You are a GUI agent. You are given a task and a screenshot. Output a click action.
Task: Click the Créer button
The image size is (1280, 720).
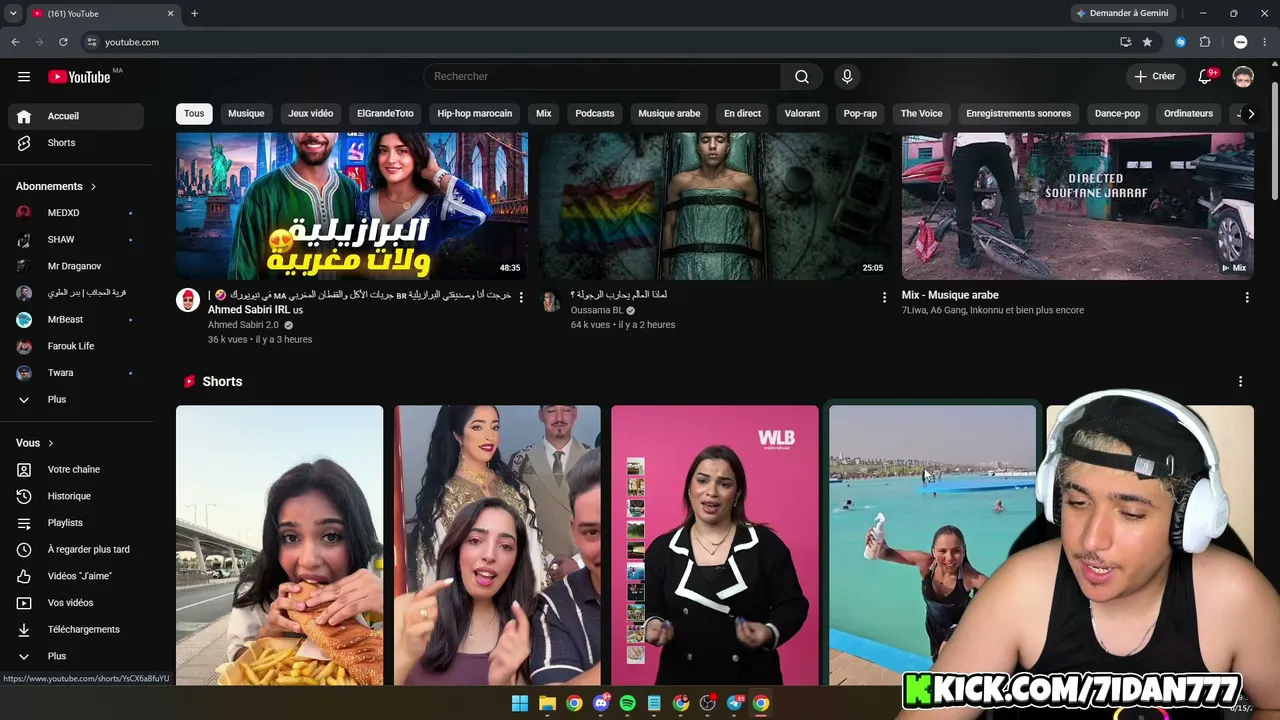pos(1155,76)
